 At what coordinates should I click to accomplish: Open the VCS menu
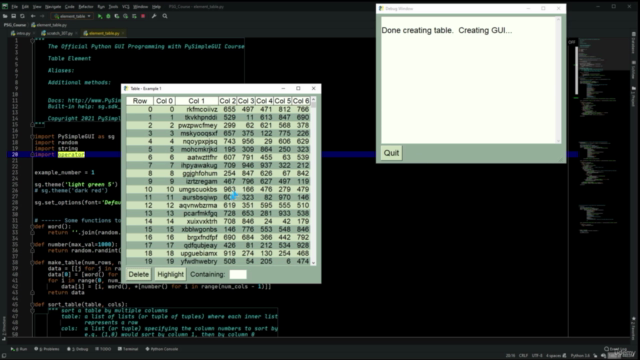point(126,7)
